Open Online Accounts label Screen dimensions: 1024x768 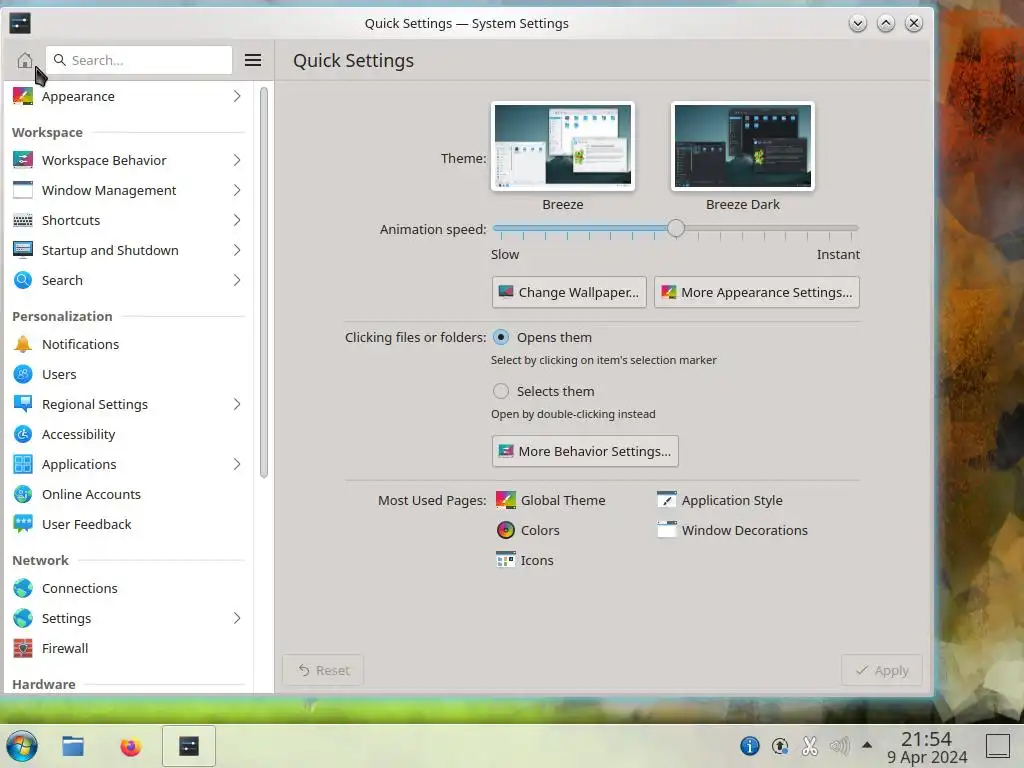tap(91, 494)
